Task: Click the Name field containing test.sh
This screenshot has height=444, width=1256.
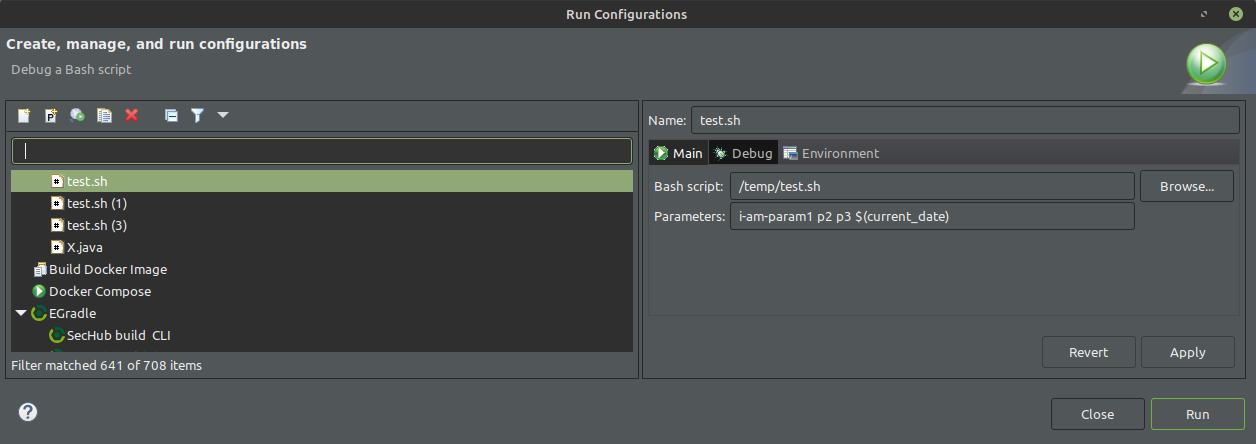Action: (x=965, y=120)
